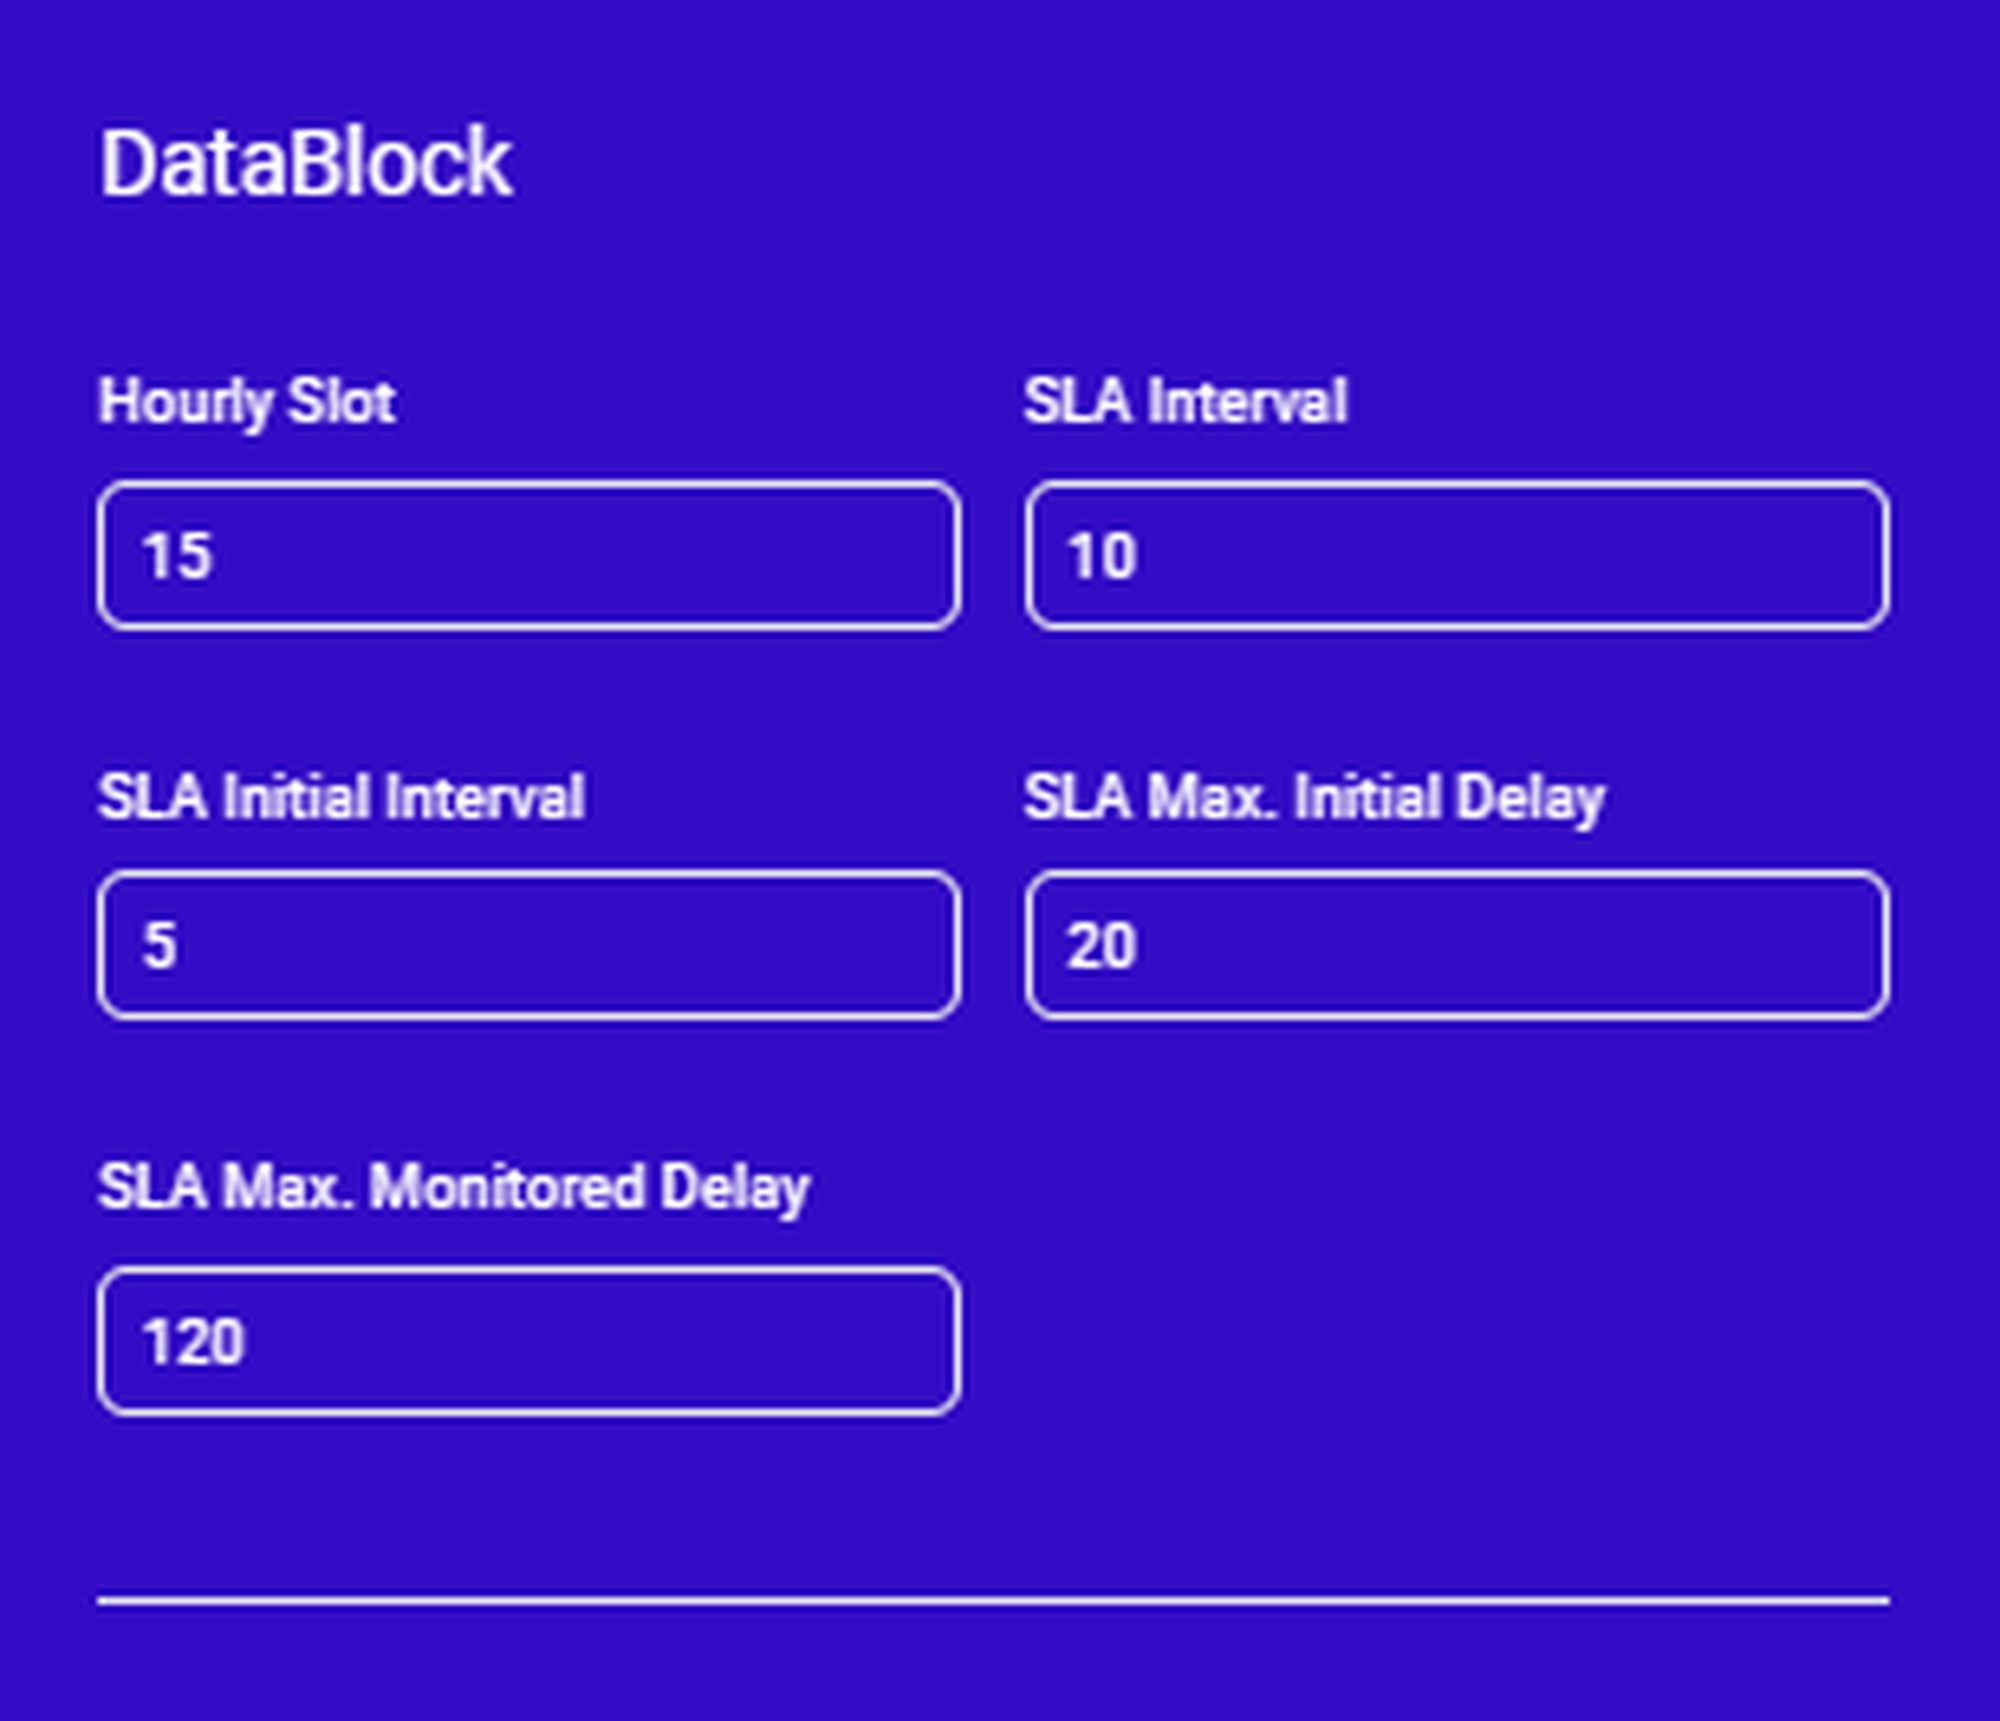2000x1721 pixels.
Task: Click the number 20 in Max. Initial Delay
Action: click(x=1102, y=945)
